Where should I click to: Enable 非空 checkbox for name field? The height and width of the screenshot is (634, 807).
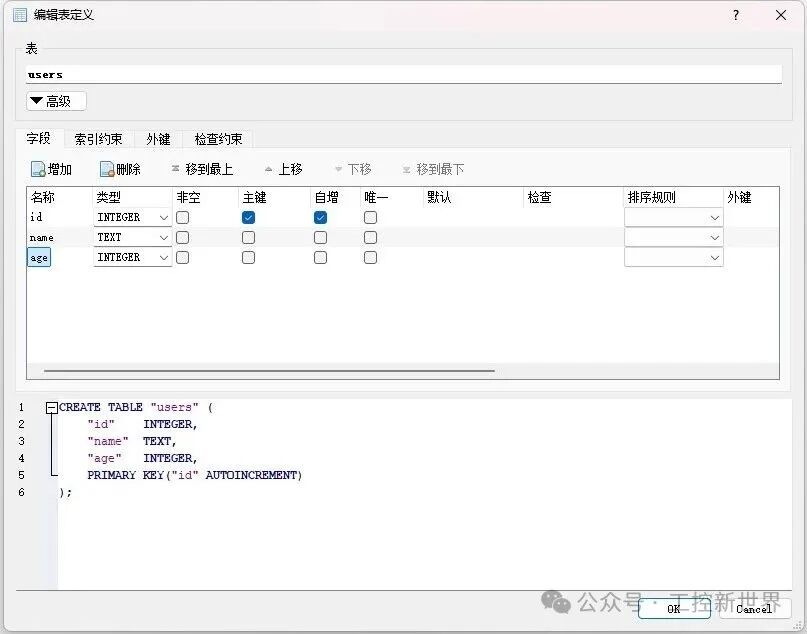(183, 237)
